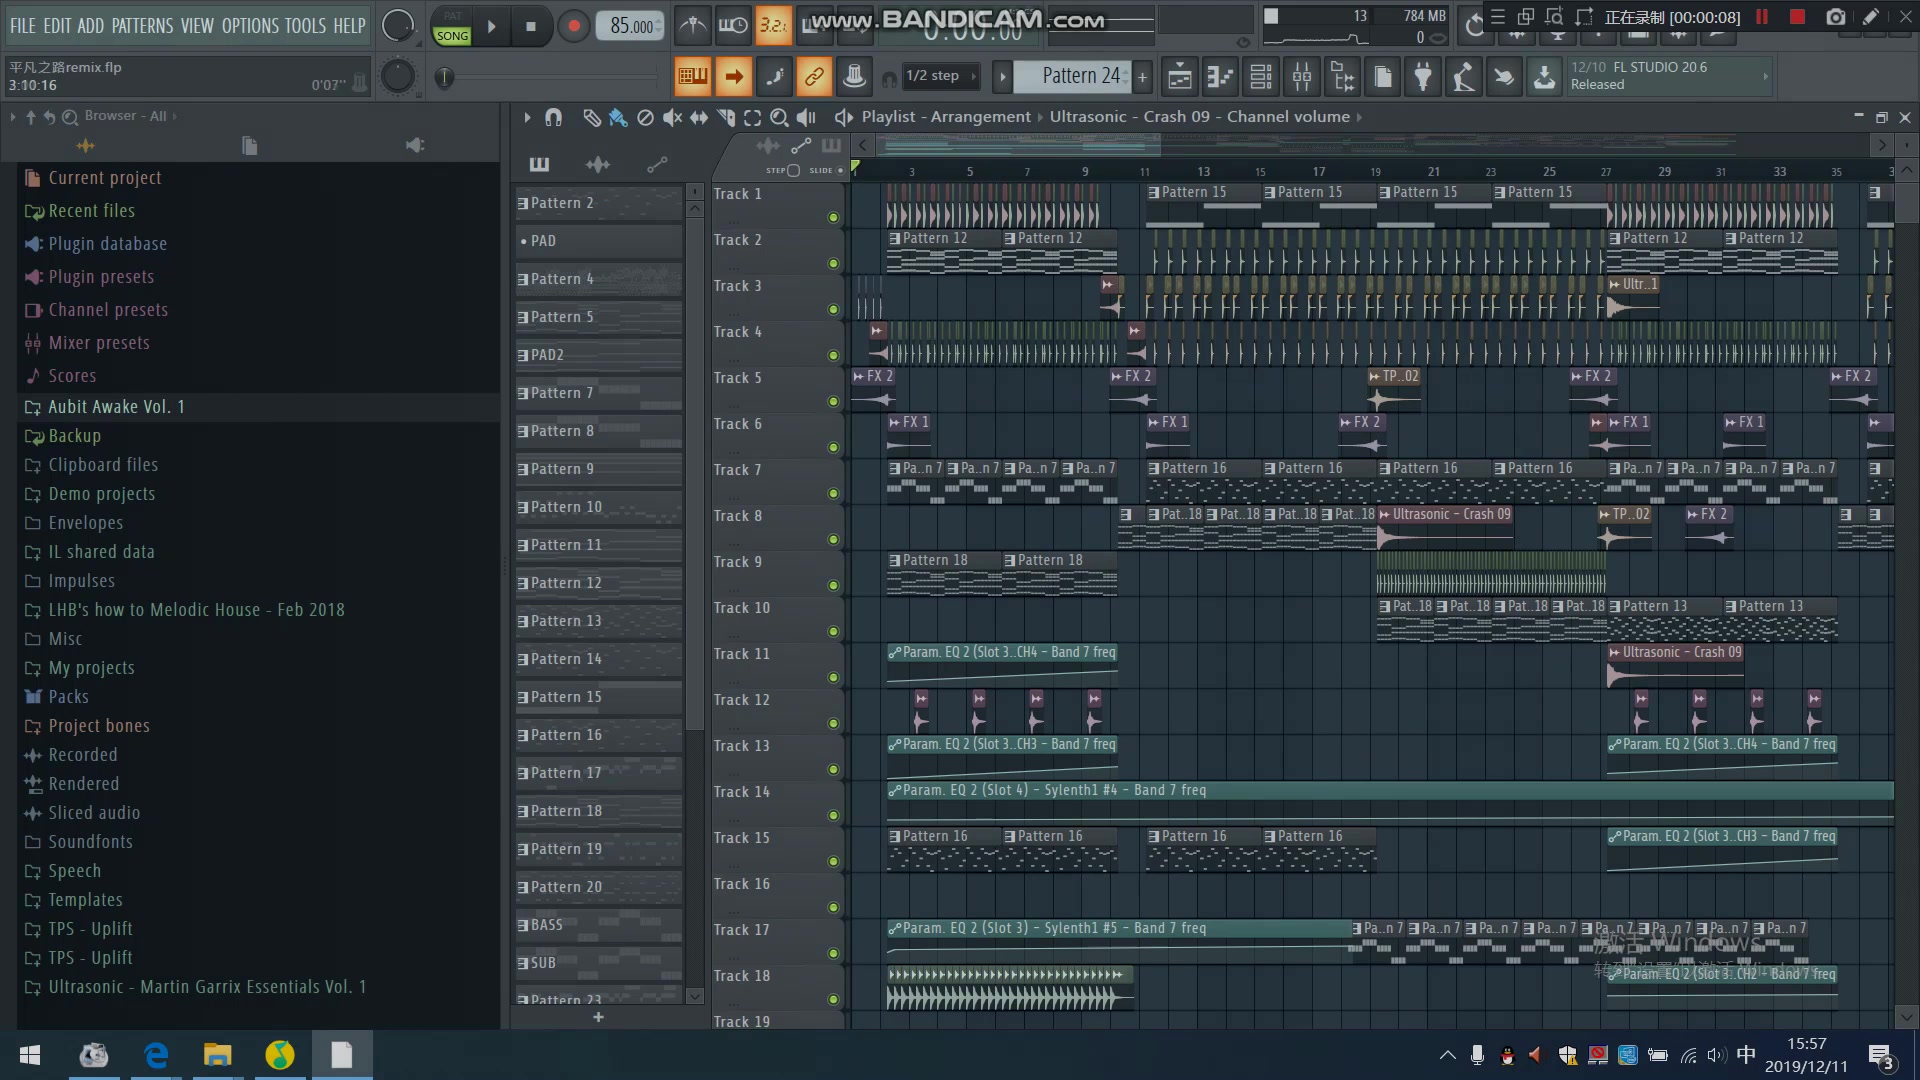This screenshot has height=1080, width=1920.
Task: Drag the BPM tempo slider at 85.000
Action: pyautogui.click(x=630, y=25)
